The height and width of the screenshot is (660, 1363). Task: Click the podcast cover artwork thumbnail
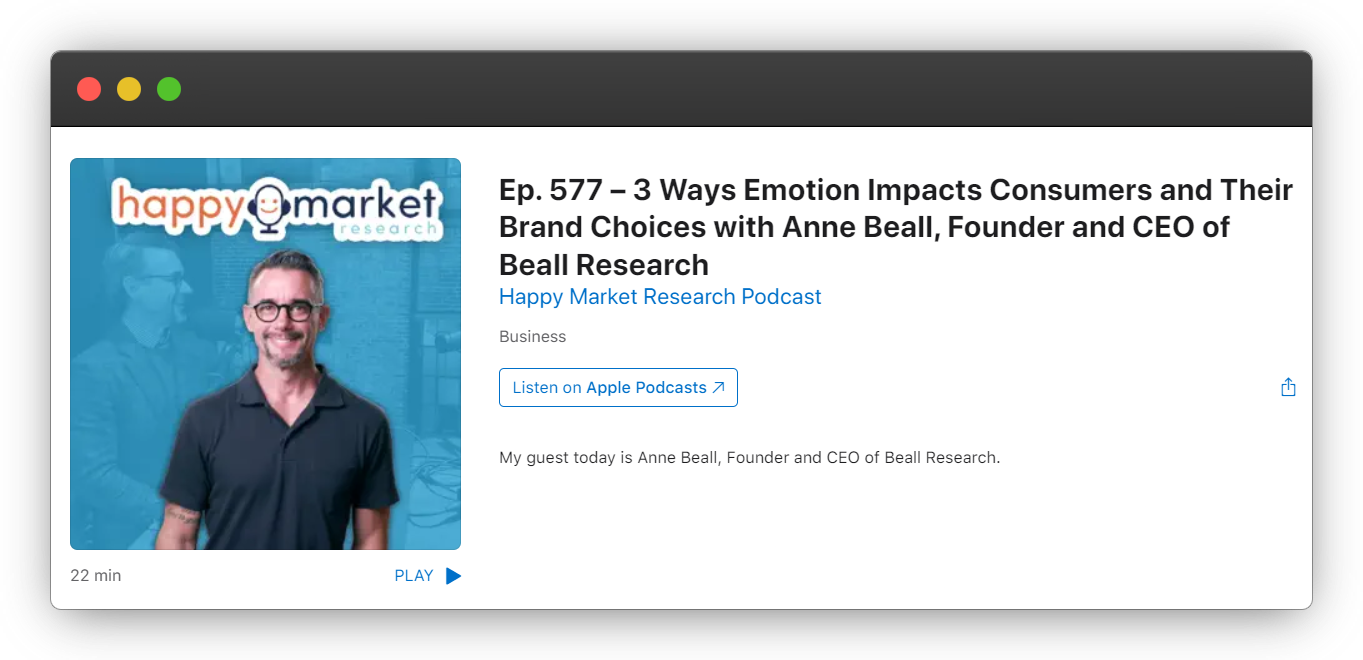point(265,353)
